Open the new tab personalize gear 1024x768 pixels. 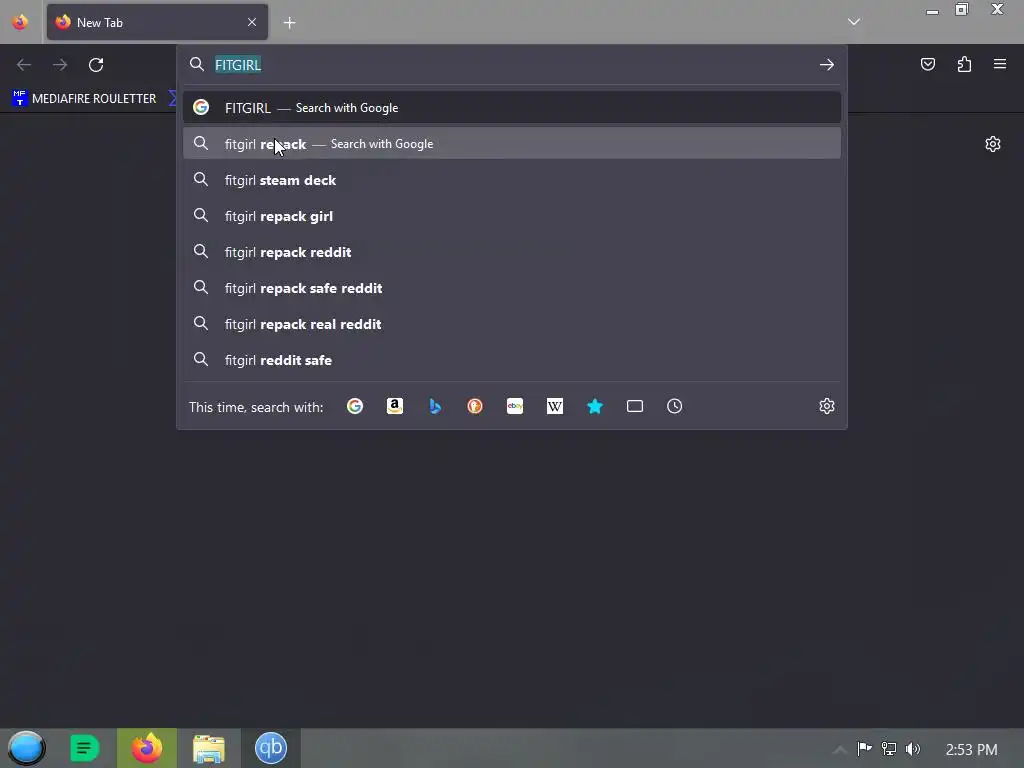pos(993,144)
